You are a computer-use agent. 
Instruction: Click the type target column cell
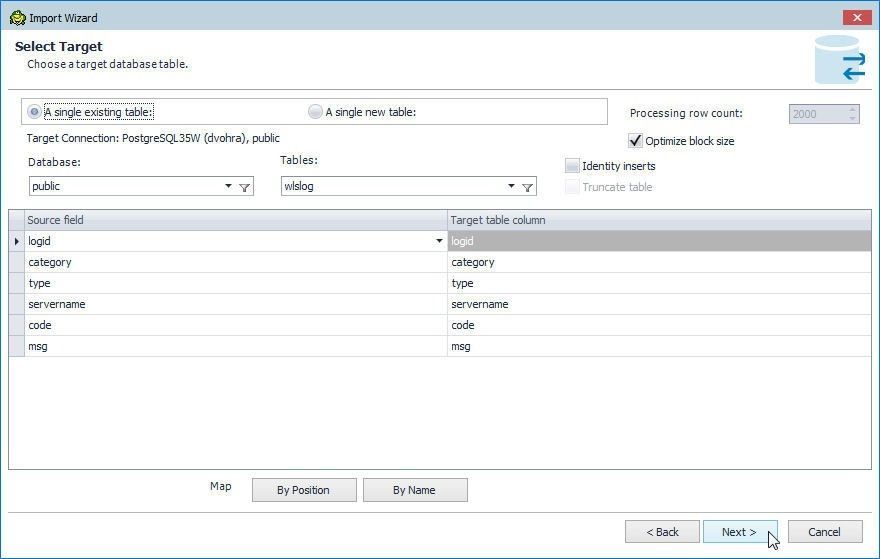tap(659, 283)
